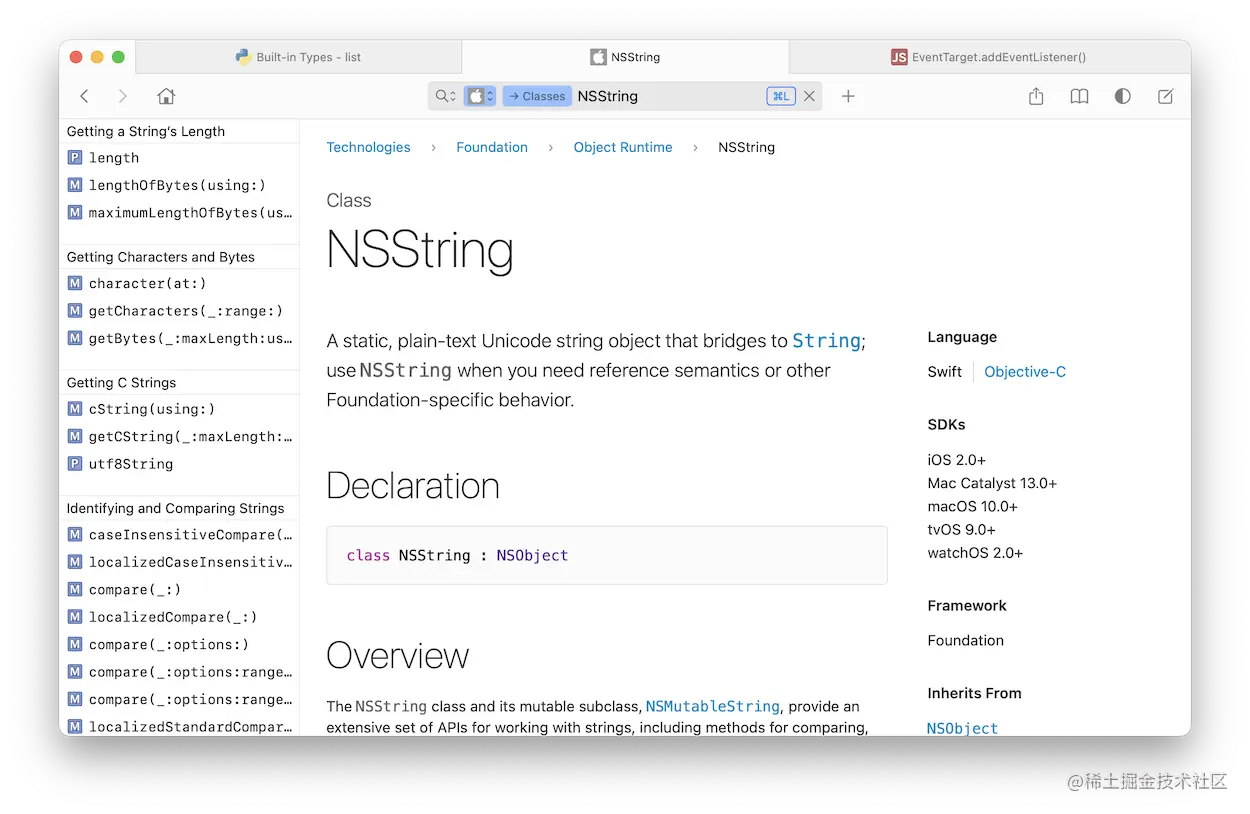Click the Object Runtime breadcrumb
This screenshot has height=814, width=1250.
[623, 147]
